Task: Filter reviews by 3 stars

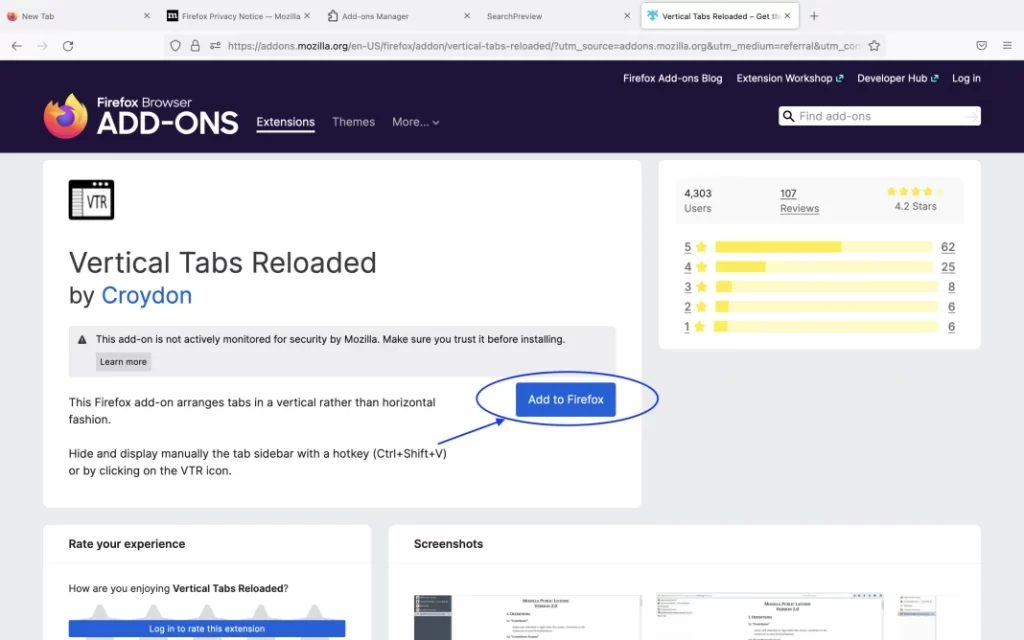Action: pyautogui.click(x=696, y=287)
